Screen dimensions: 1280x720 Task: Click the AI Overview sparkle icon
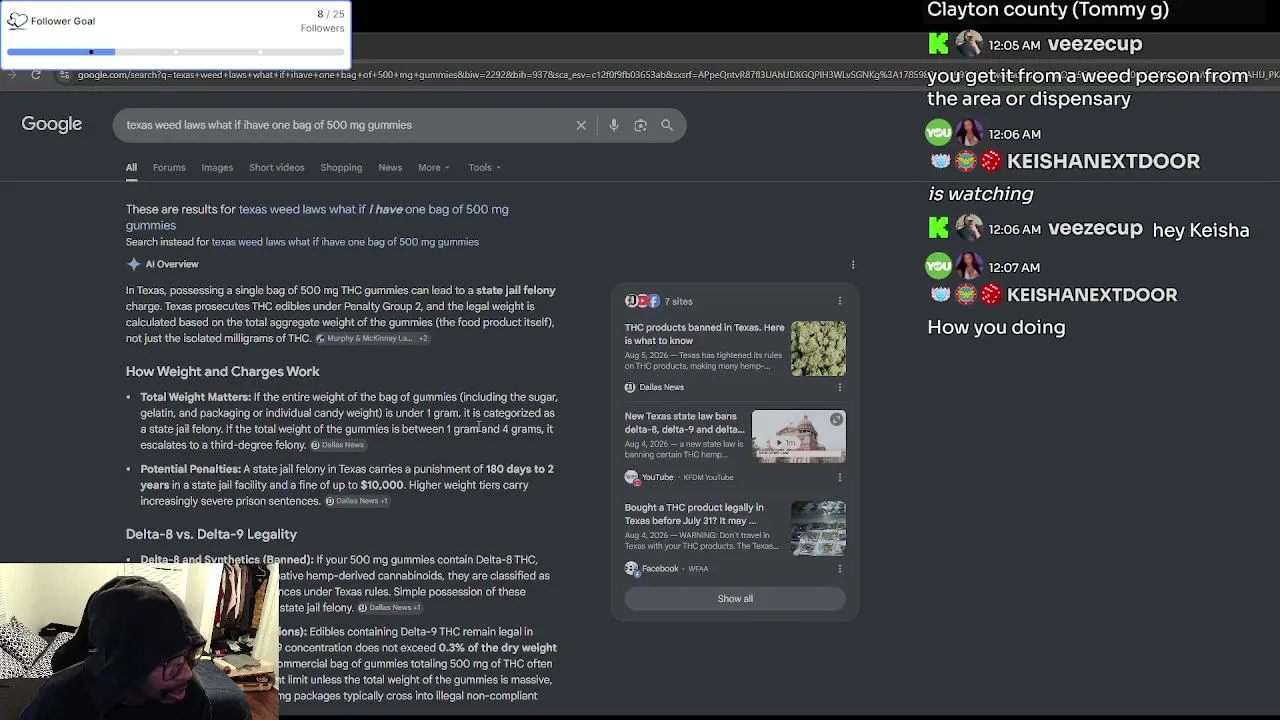[x=134, y=264]
